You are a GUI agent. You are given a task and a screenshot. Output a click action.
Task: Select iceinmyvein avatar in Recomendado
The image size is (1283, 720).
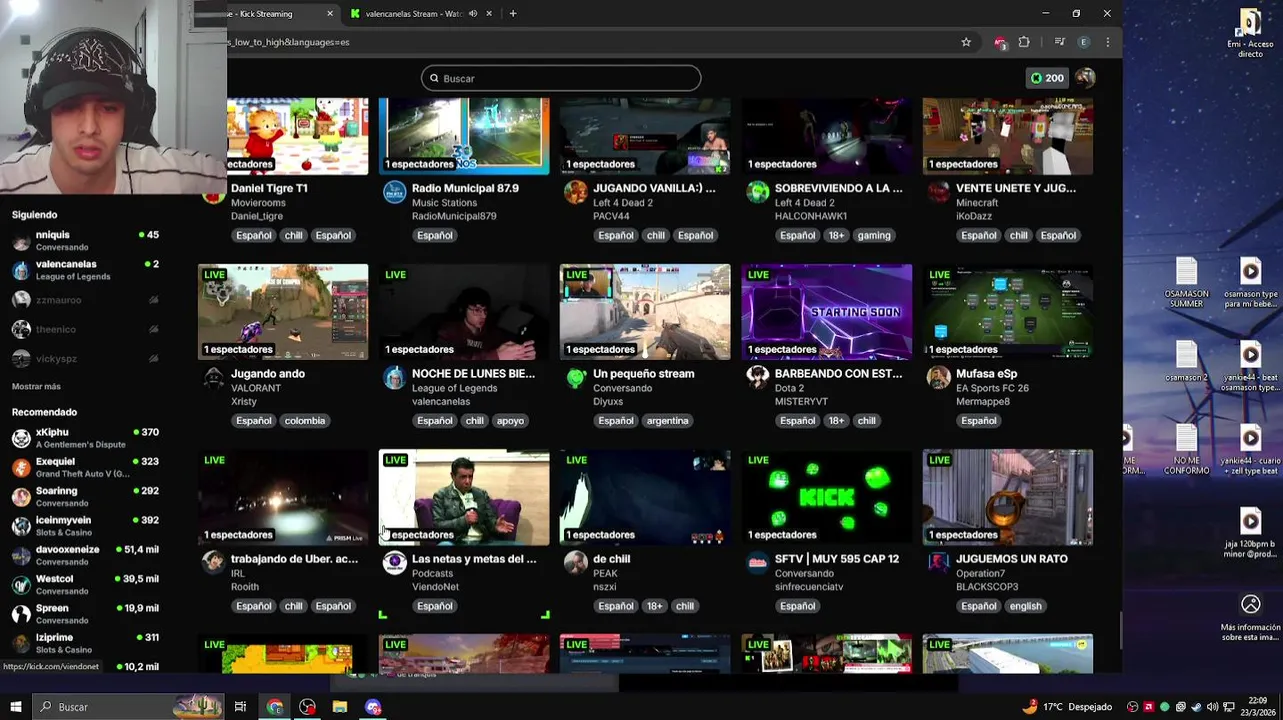click(x=21, y=526)
